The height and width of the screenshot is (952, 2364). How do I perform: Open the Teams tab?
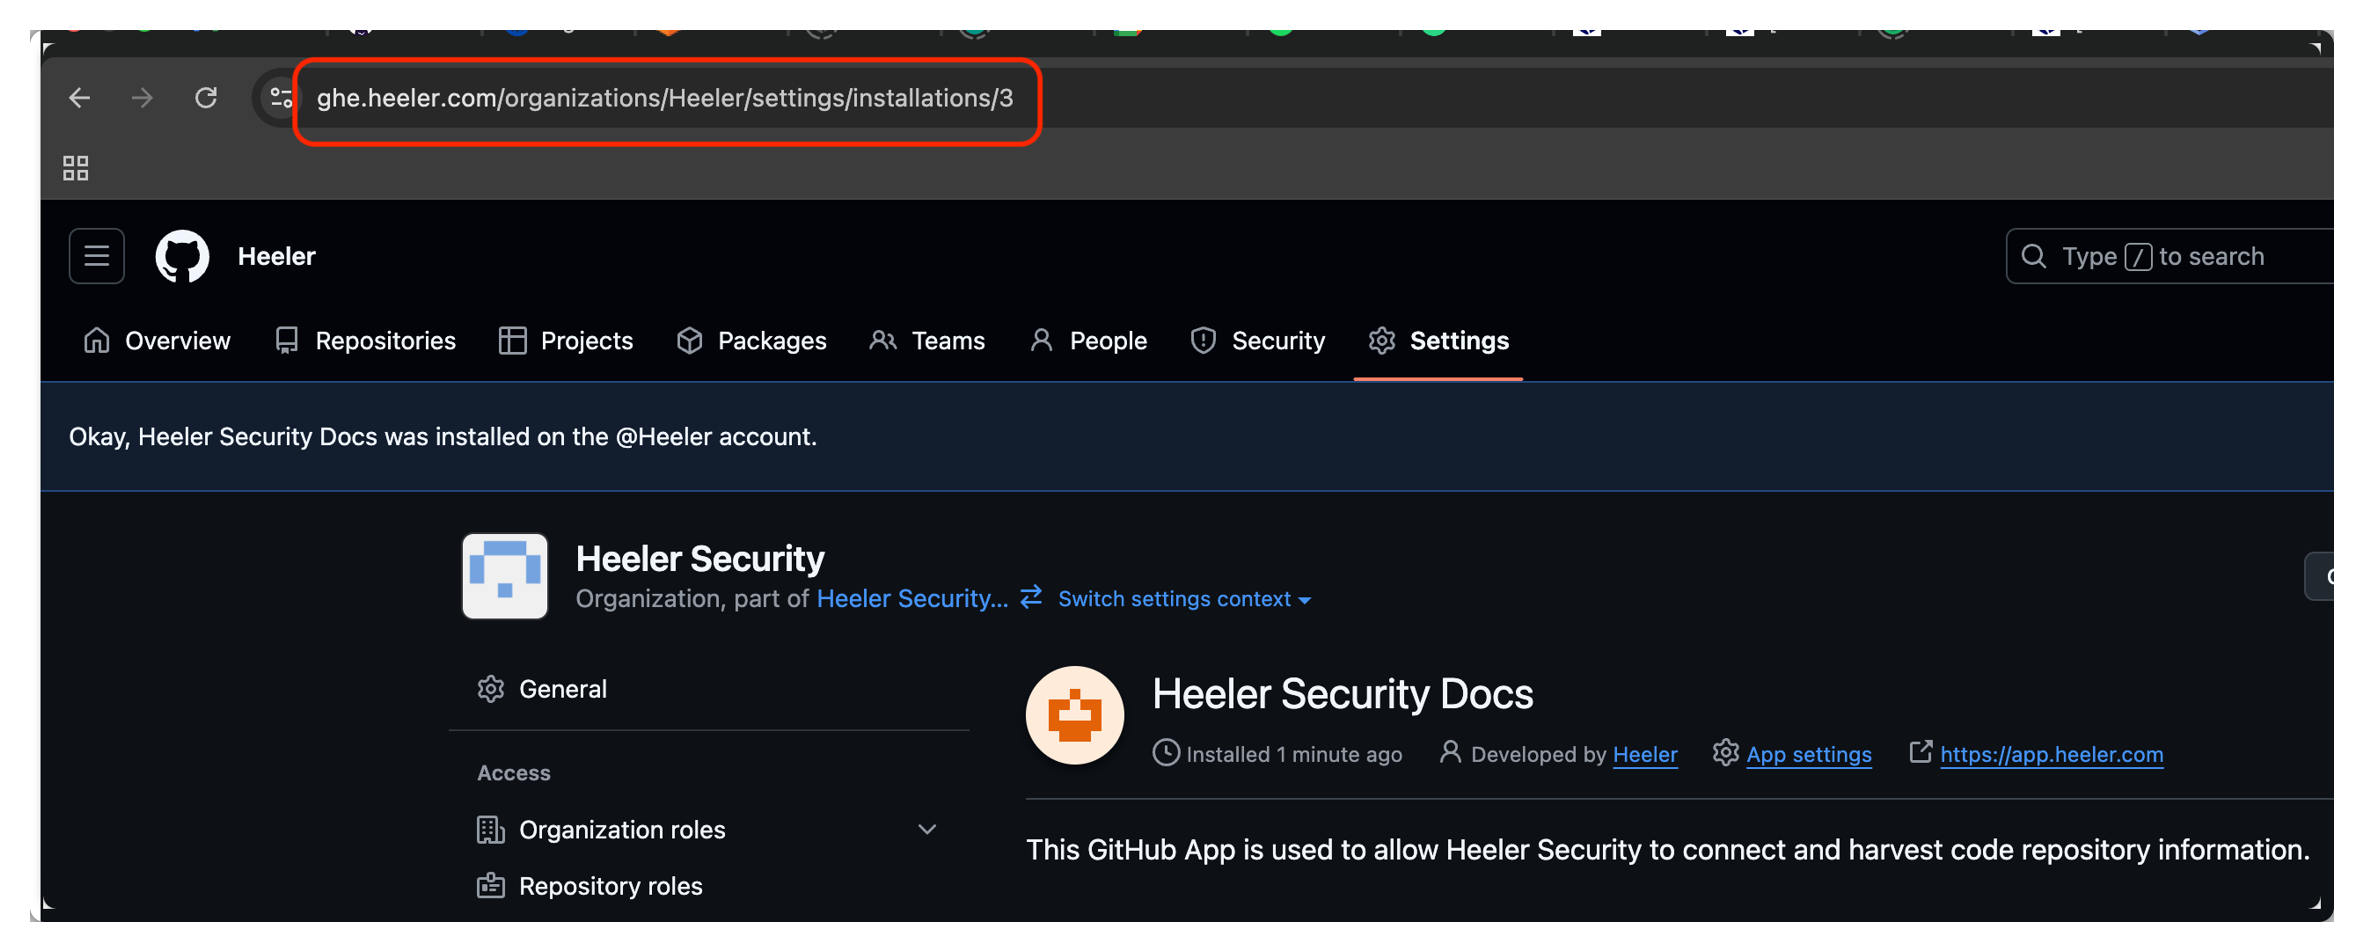pyautogui.click(x=927, y=341)
